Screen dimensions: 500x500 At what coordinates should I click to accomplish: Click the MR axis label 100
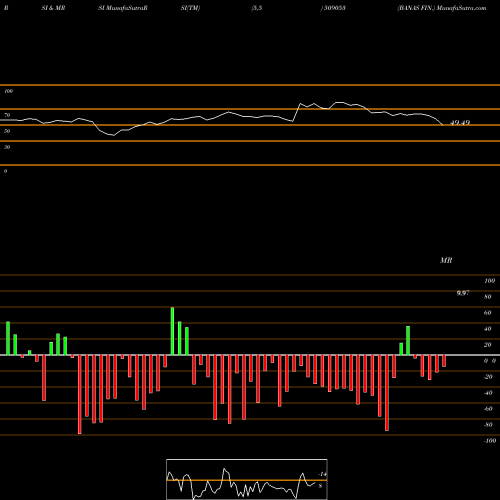pyautogui.click(x=489, y=281)
